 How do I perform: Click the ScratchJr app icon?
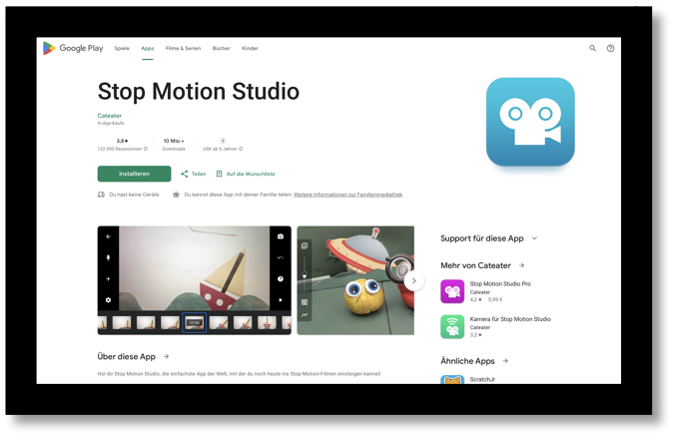tap(452, 380)
